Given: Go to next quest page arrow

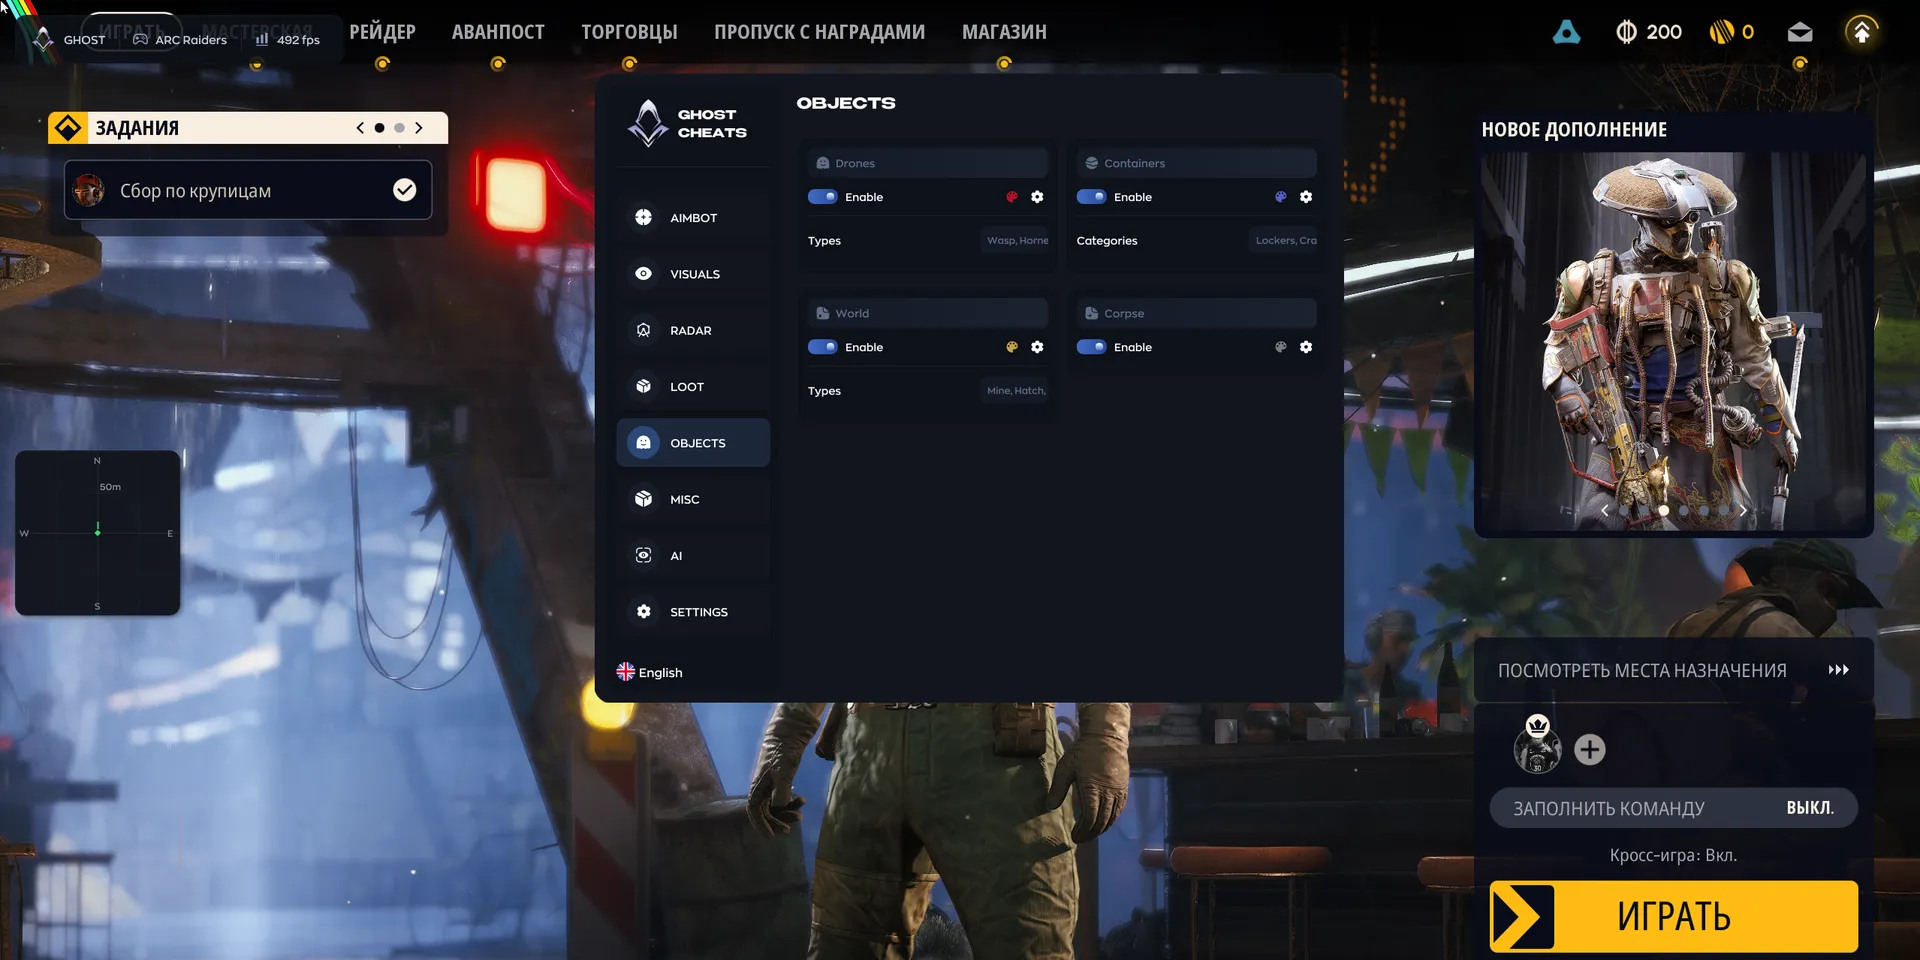Looking at the screenshot, I should point(419,128).
